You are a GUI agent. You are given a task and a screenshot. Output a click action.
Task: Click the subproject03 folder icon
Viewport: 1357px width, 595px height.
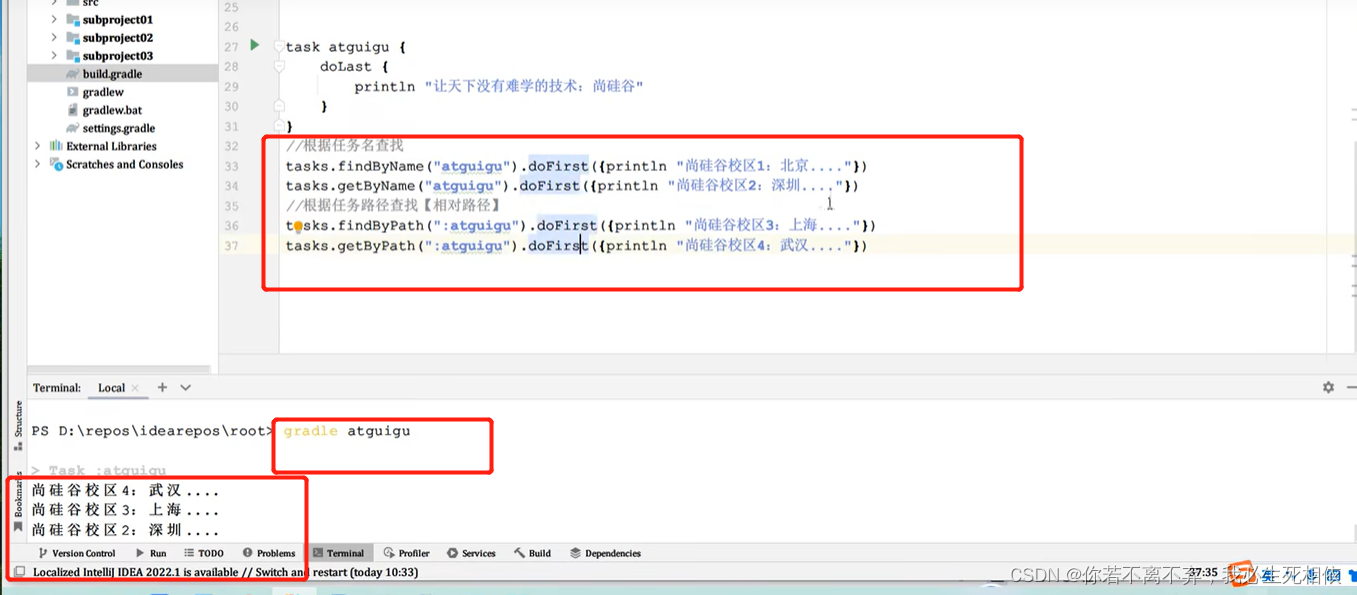coord(73,55)
